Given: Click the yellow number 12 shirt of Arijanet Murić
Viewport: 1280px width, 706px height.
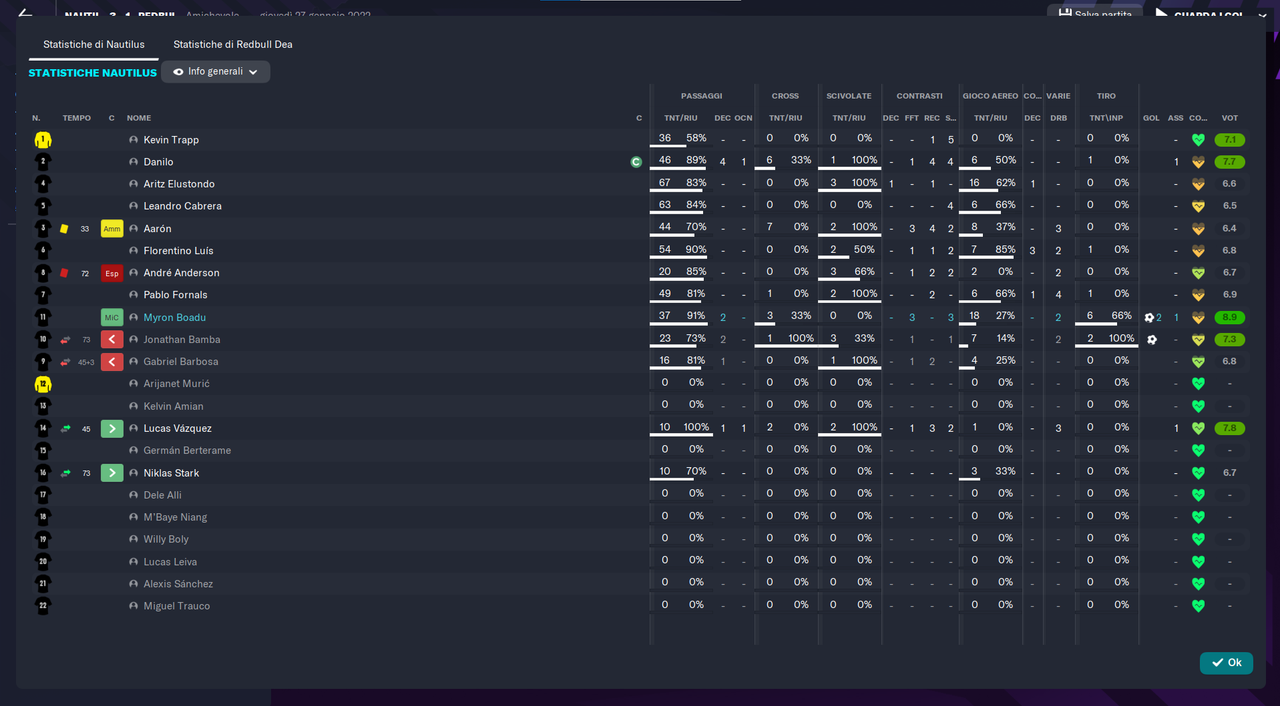Looking at the screenshot, I should tap(43, 384).
